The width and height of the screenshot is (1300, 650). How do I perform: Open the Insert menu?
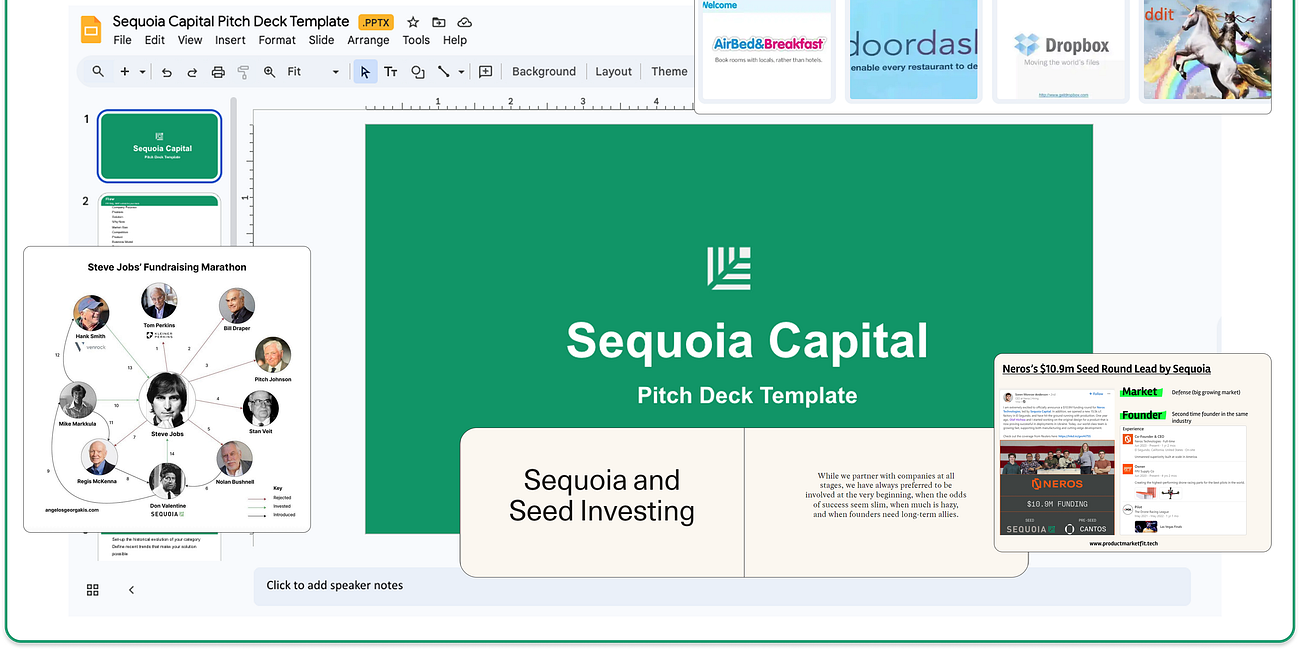230,40
